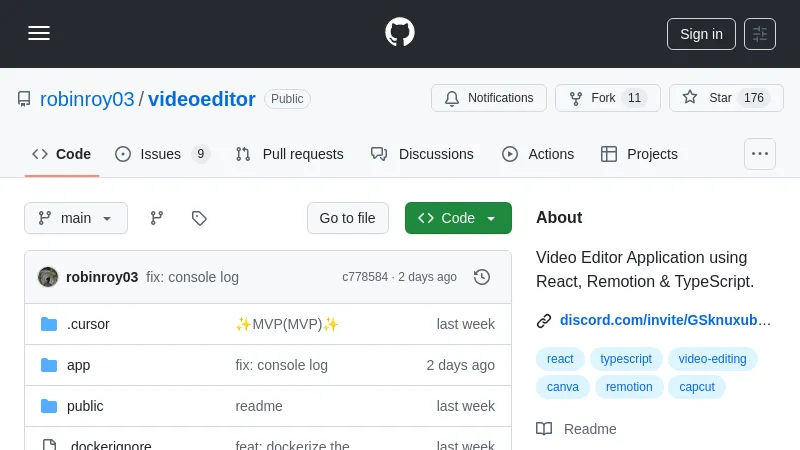Click robinroy03 avatar in commit row
This screenshot has height=450, width=800.
(48, 277)
